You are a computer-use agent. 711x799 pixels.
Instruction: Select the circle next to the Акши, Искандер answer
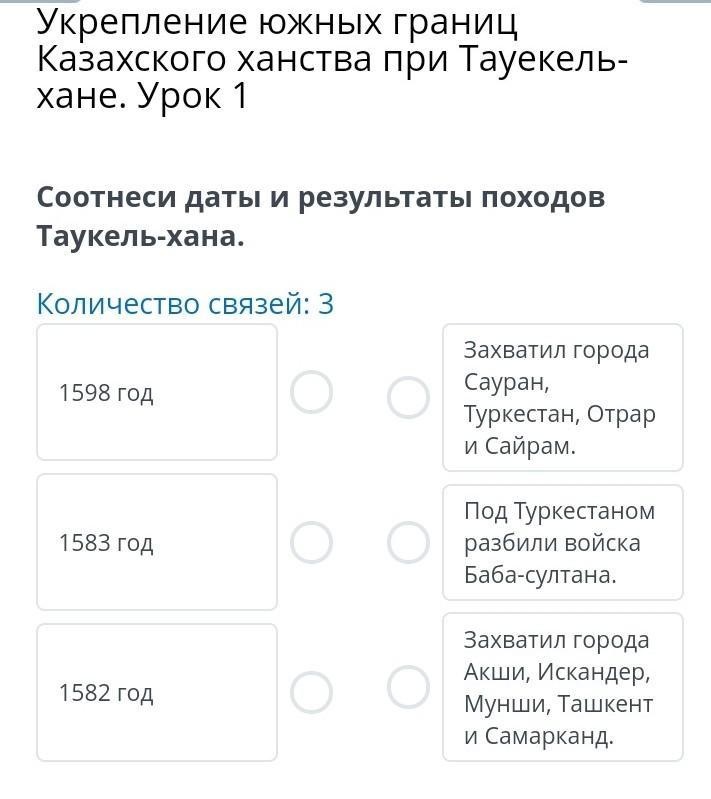click(408, 687)
